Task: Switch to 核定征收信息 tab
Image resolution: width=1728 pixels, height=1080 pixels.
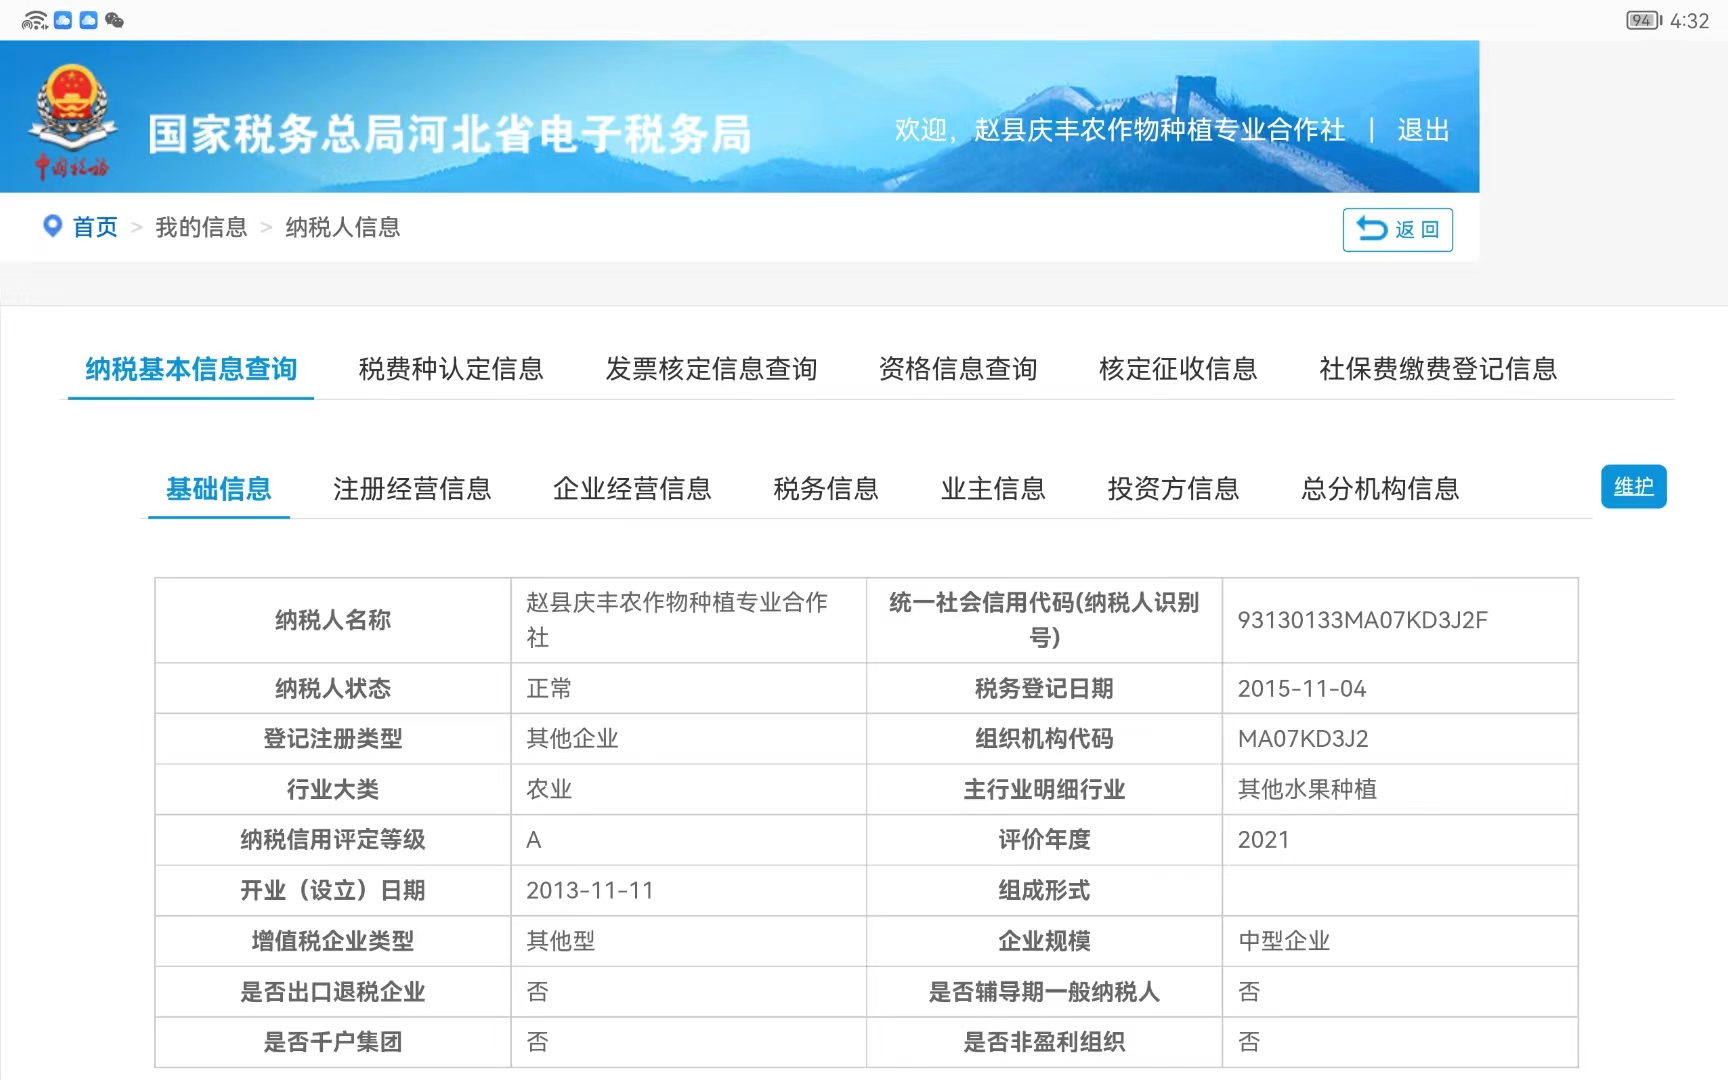Action: 1178,369
